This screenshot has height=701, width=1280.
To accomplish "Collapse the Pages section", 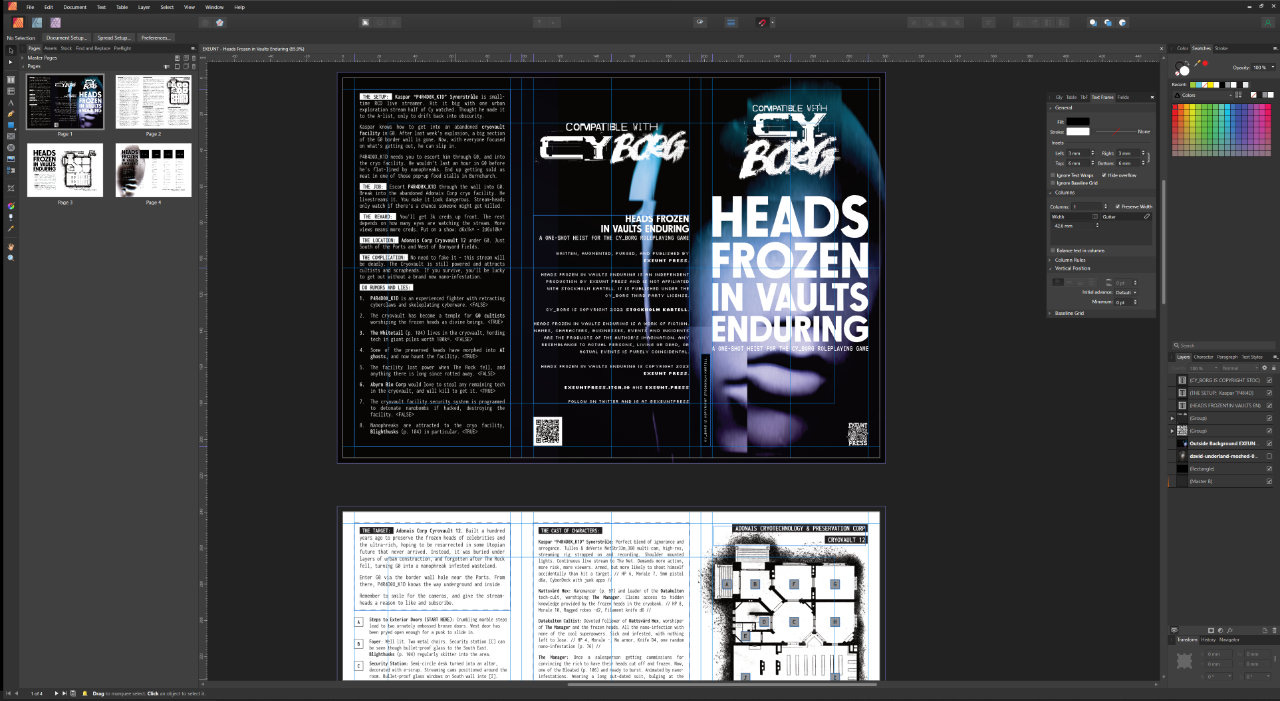I will pyautogui.click(x=22, y=66).
